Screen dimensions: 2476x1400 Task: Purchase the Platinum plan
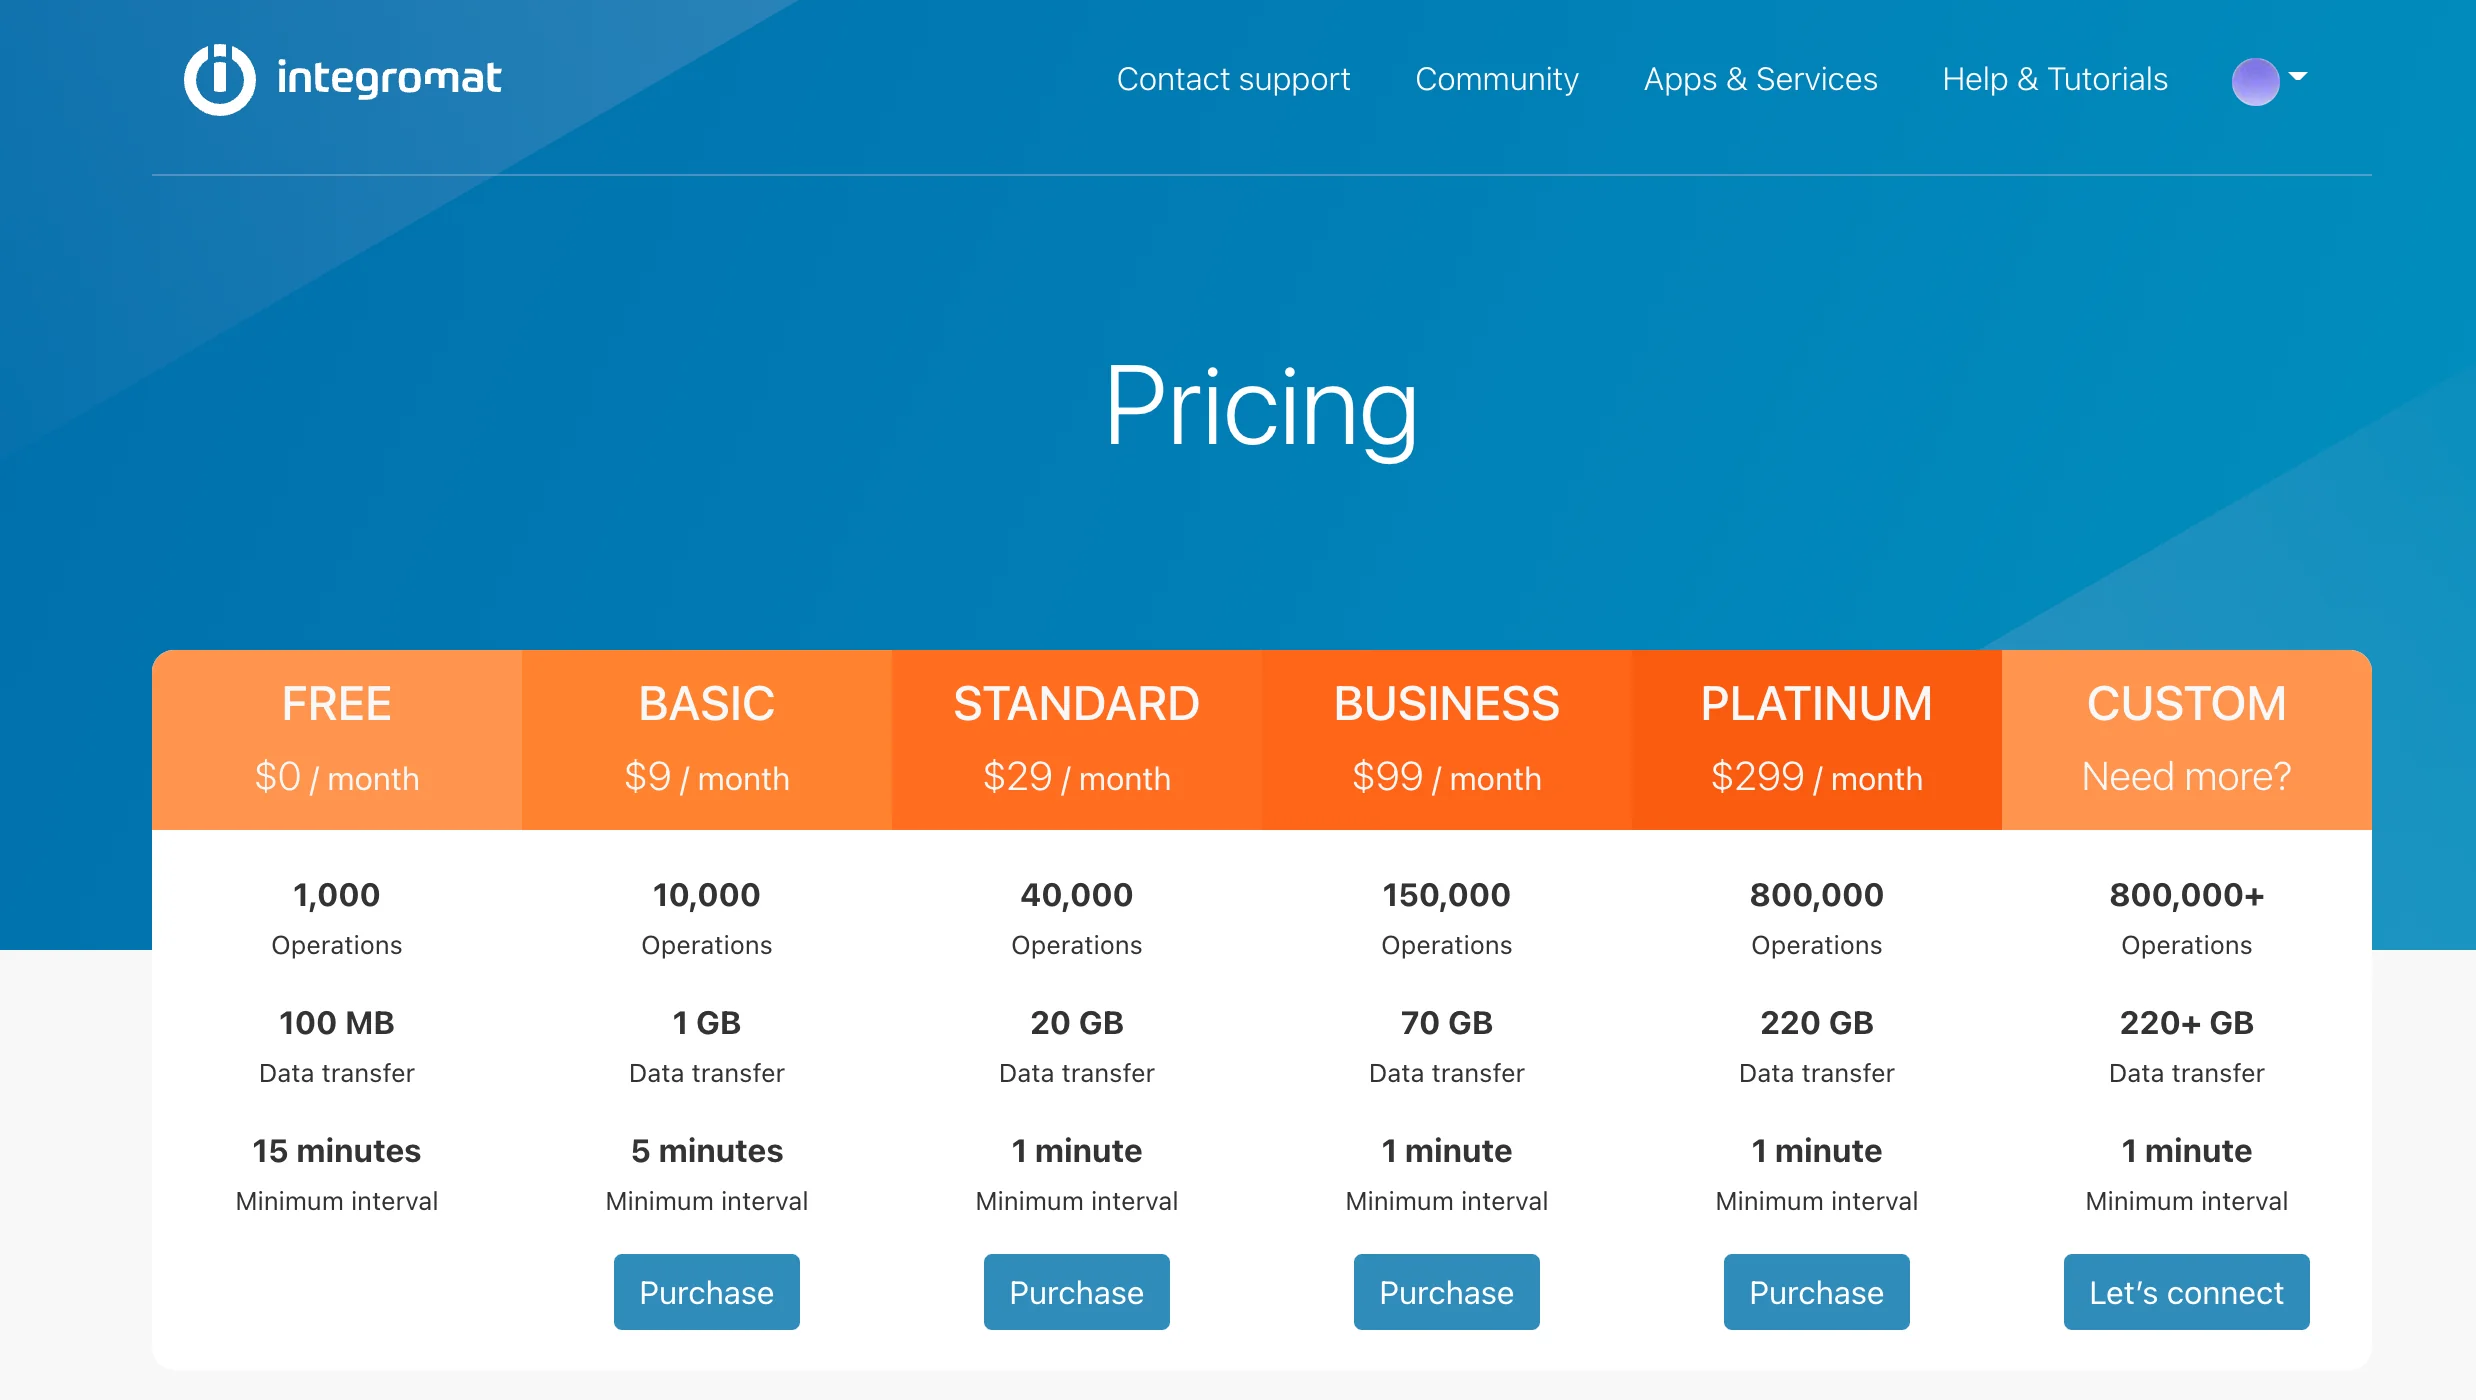(1816, 1292)
